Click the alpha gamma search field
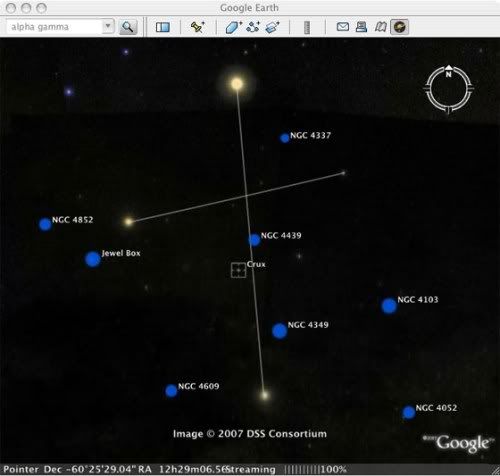Image resolution: width=500 pixels, height=476 pixels. pos(54,27)
